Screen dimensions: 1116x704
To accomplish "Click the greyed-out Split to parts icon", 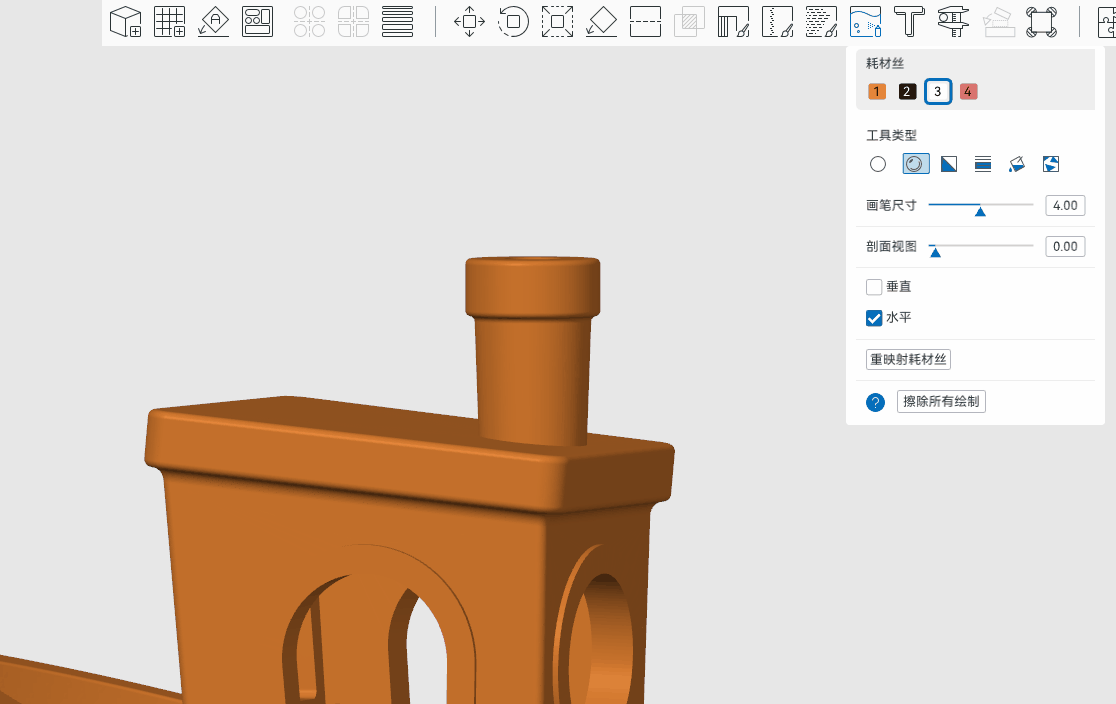I will coord(353,21).
